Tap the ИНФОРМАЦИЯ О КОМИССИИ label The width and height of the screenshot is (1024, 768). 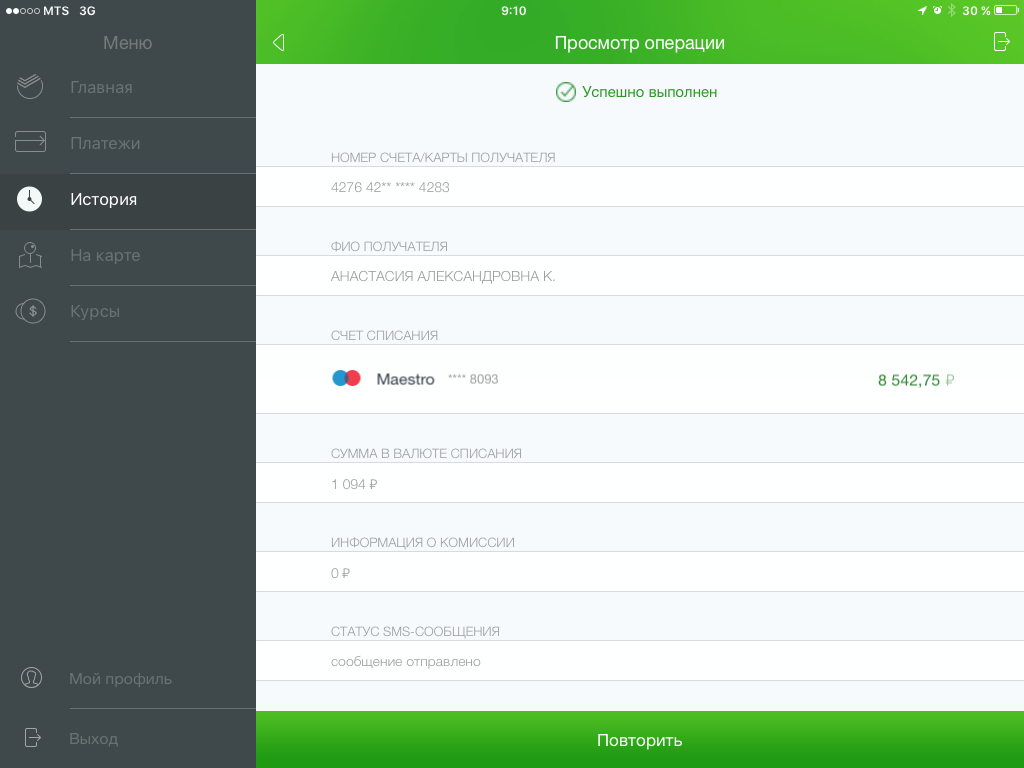(x=423, y=542)
